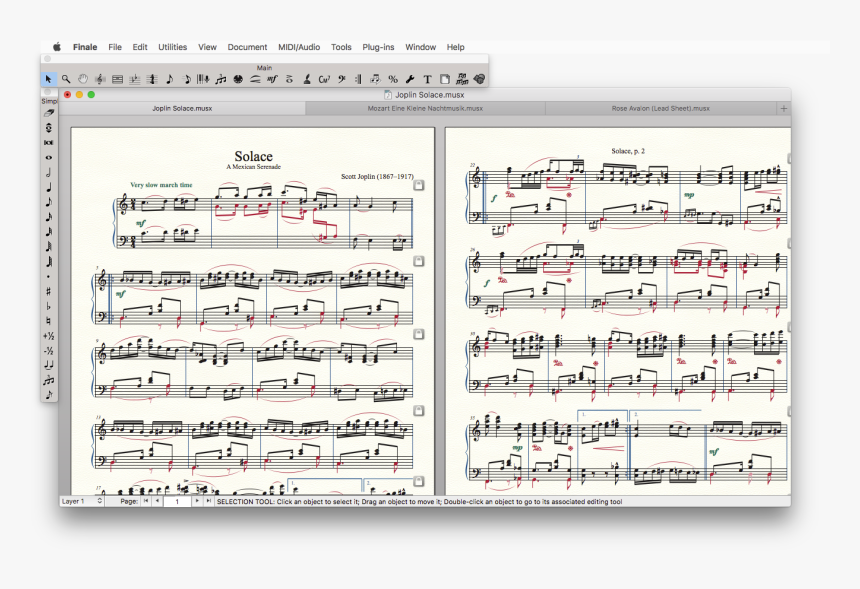This screenshot has width=860, height=589.
Task: Select the Resize percent tool
Action: tap(392, 79)
